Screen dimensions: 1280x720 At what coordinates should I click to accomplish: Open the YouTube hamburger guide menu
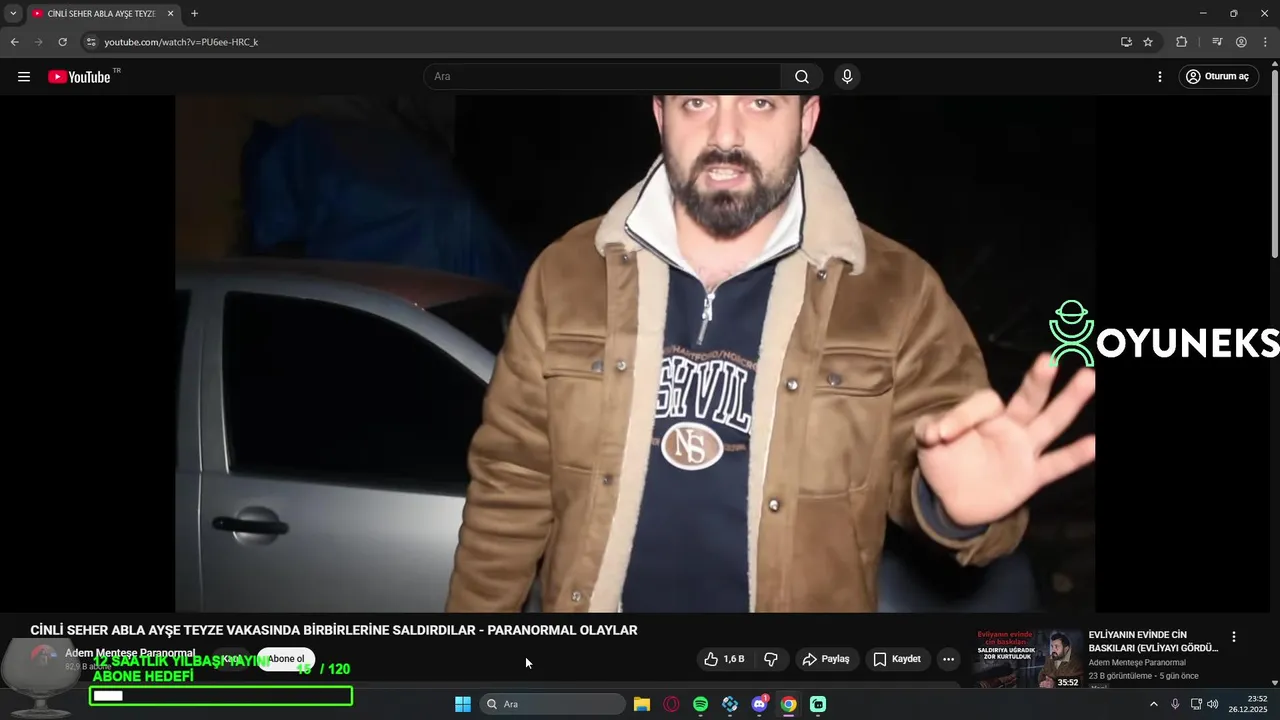24,77
